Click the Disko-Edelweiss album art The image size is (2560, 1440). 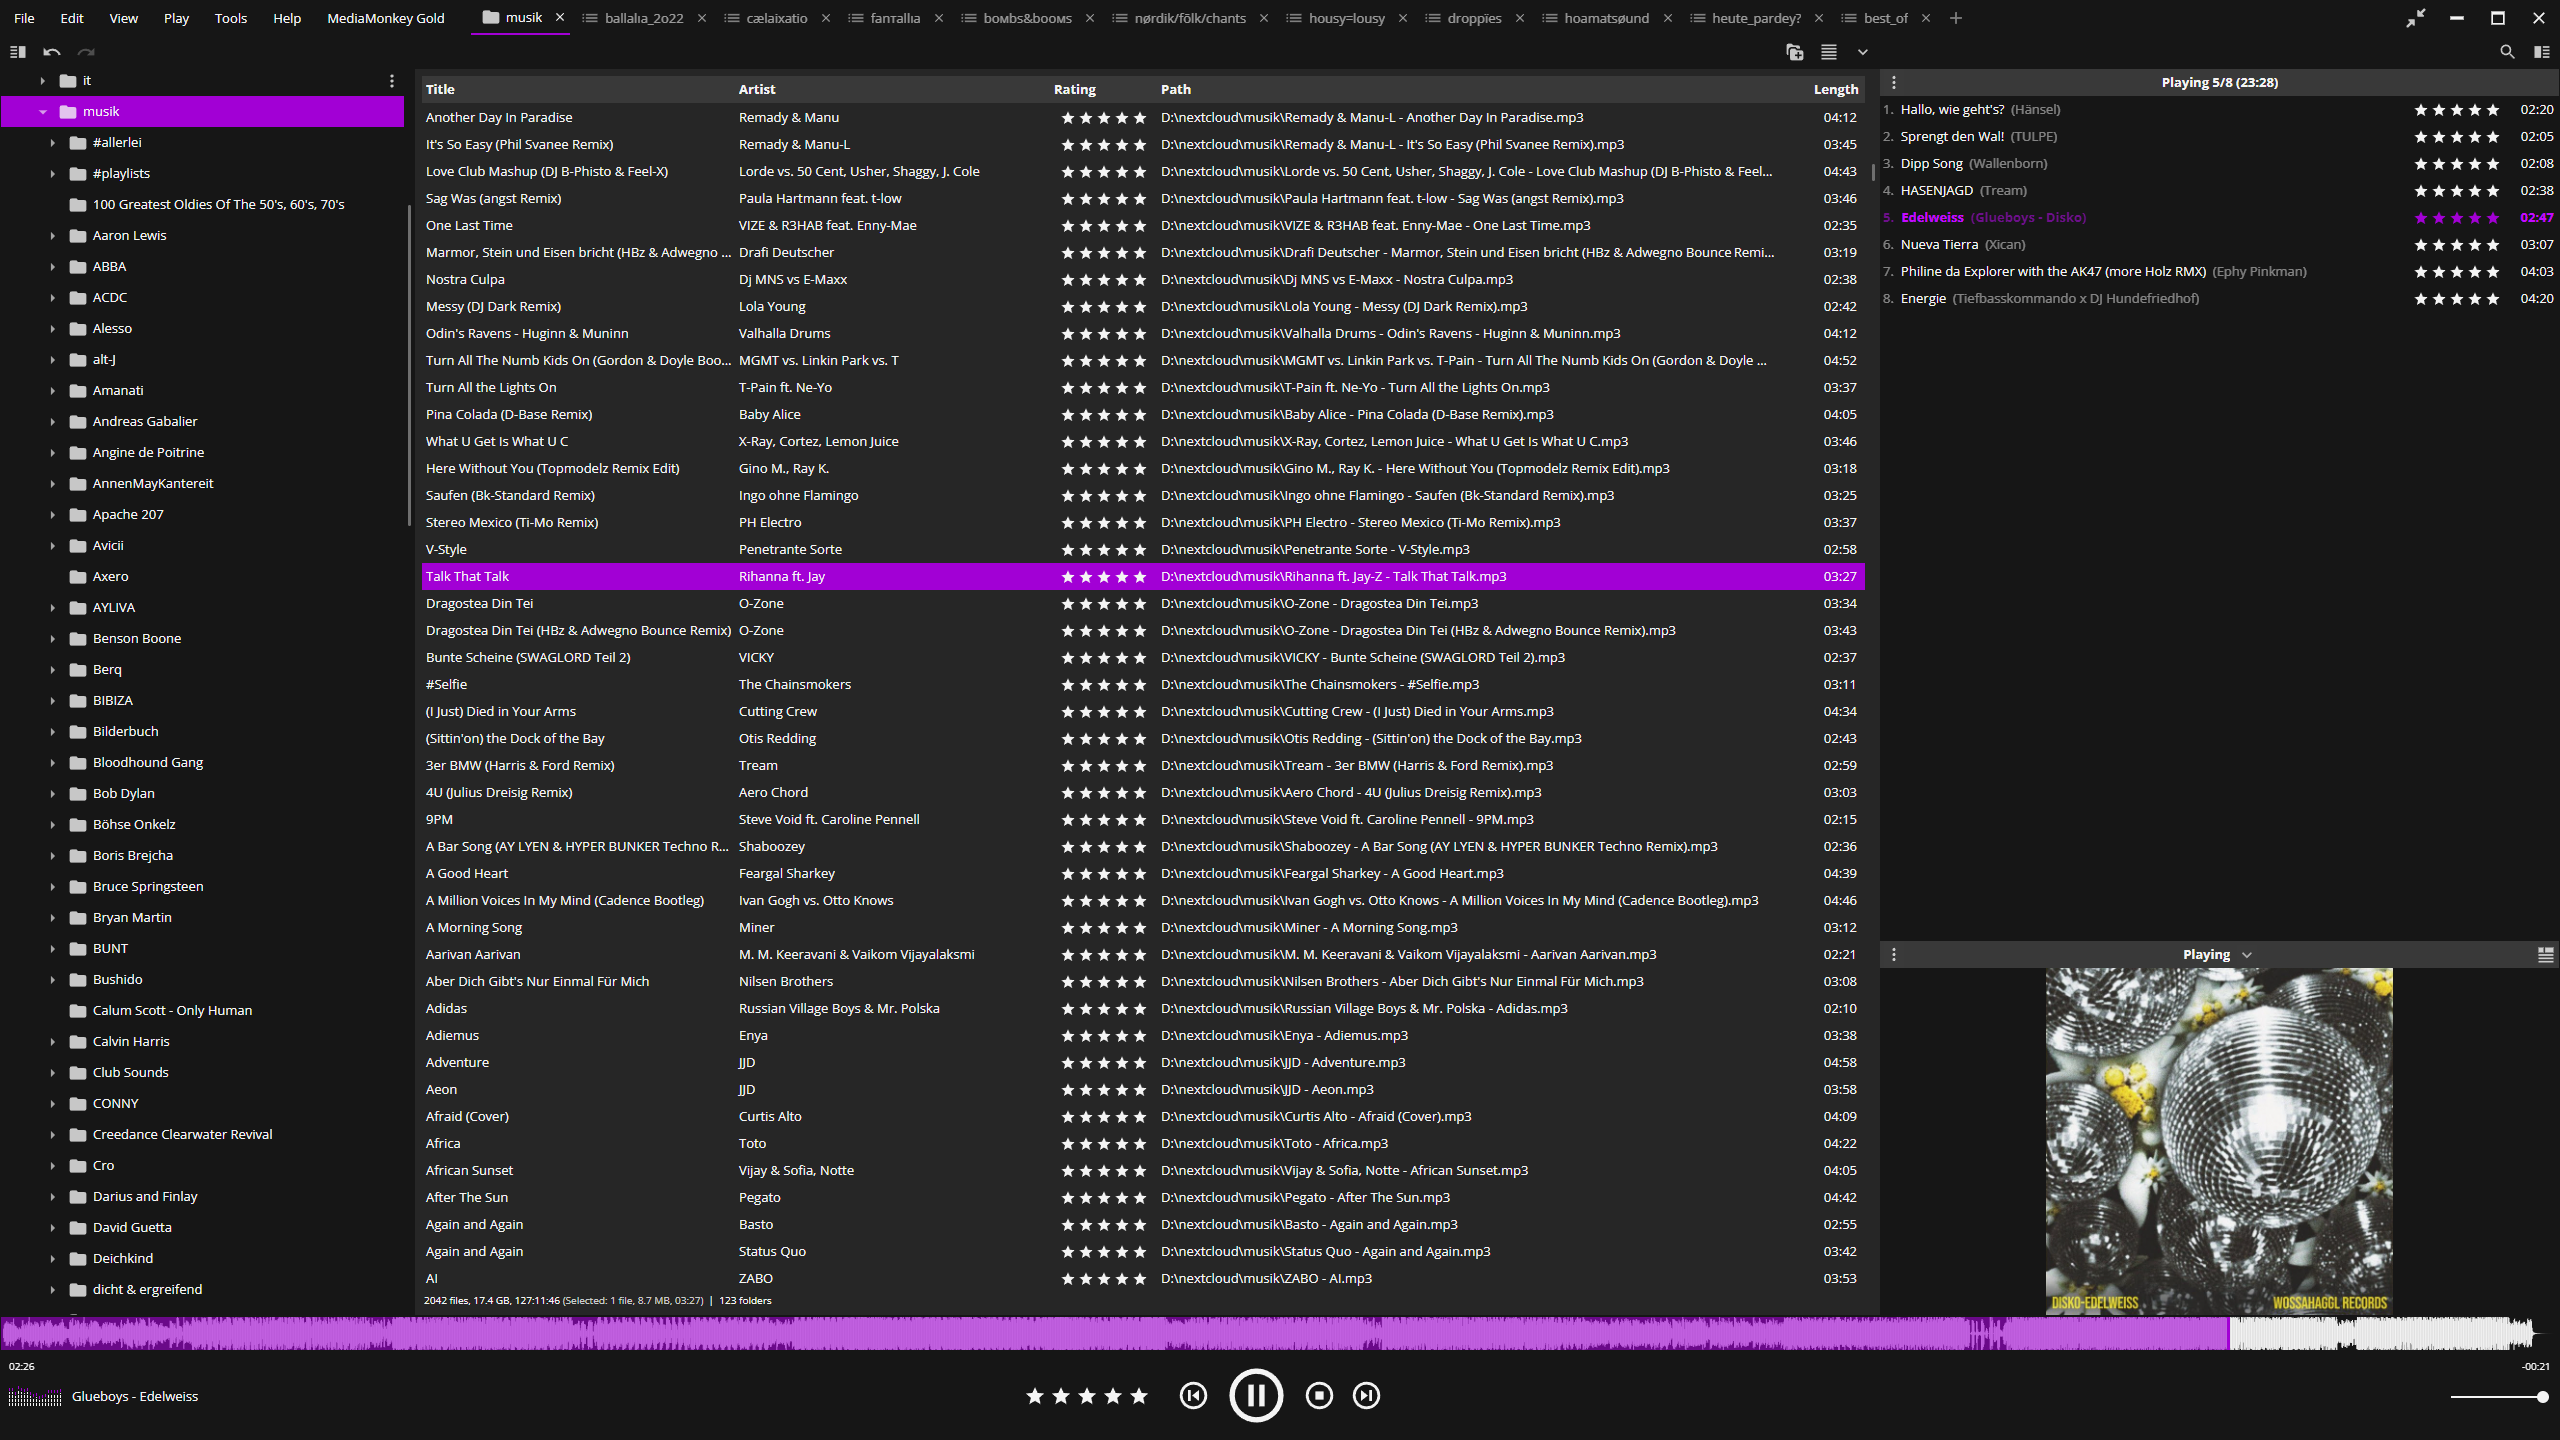2219,1141
